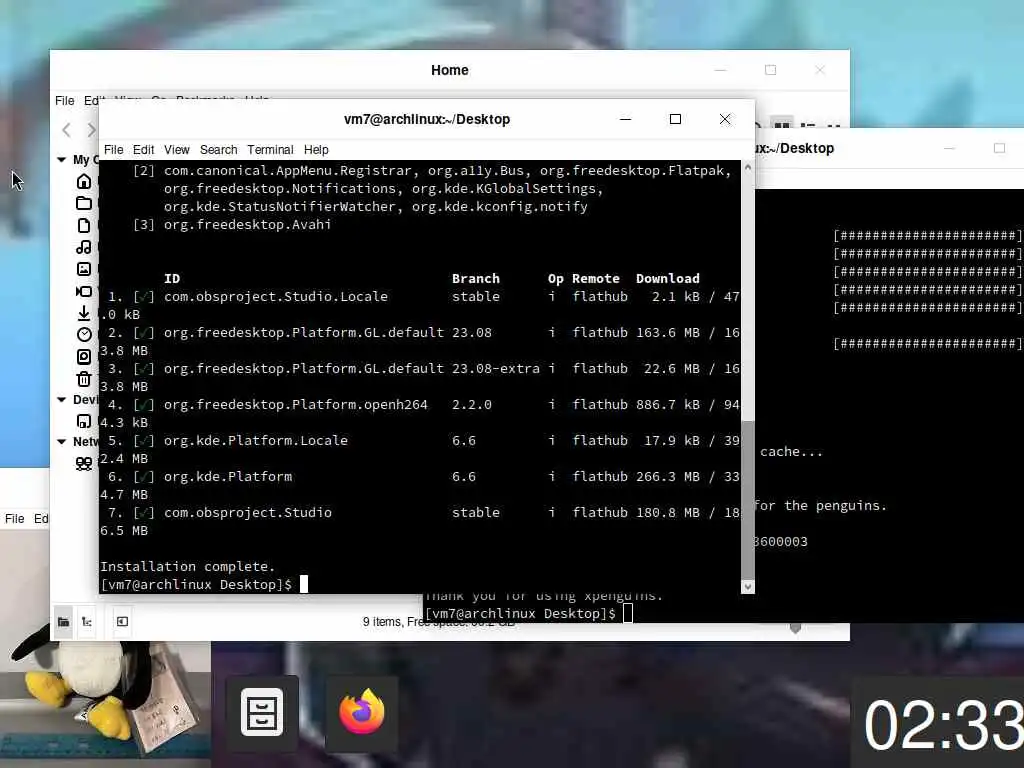This screenshot has width=1024, height=768.
Task: Click org.freedesktop.Avahi in the terminal
Action: tap(248, 225)
